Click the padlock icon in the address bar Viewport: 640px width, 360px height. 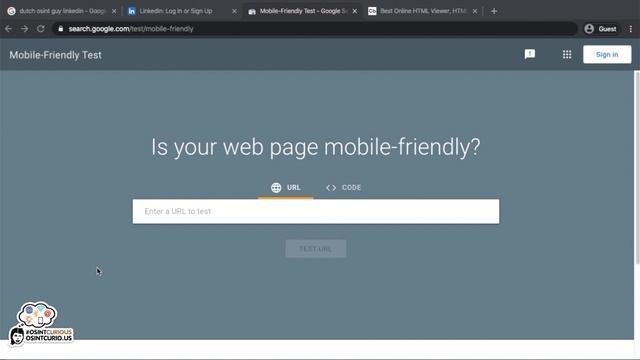pyautogui.click(x=60, y=29)
